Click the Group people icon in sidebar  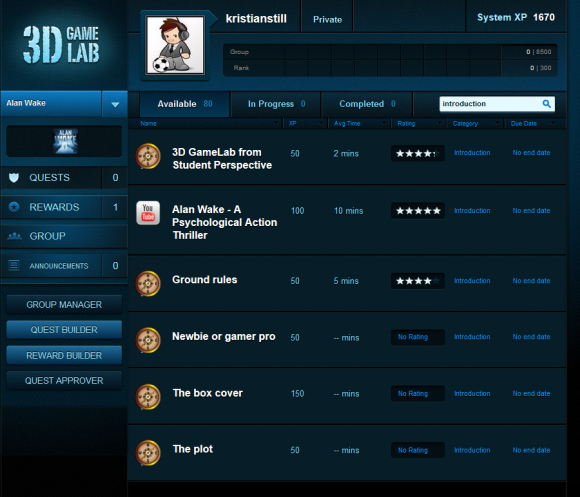click(14, 236)
